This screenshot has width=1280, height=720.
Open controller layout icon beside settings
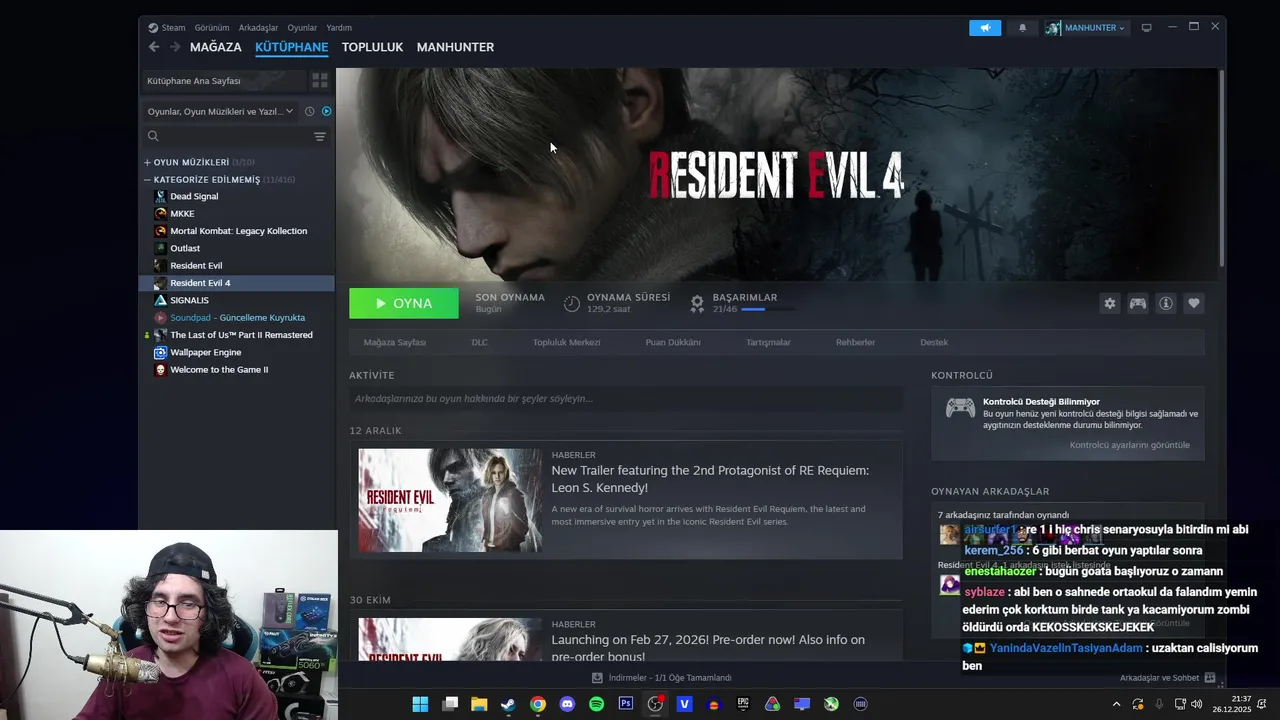click(1138, 303)
